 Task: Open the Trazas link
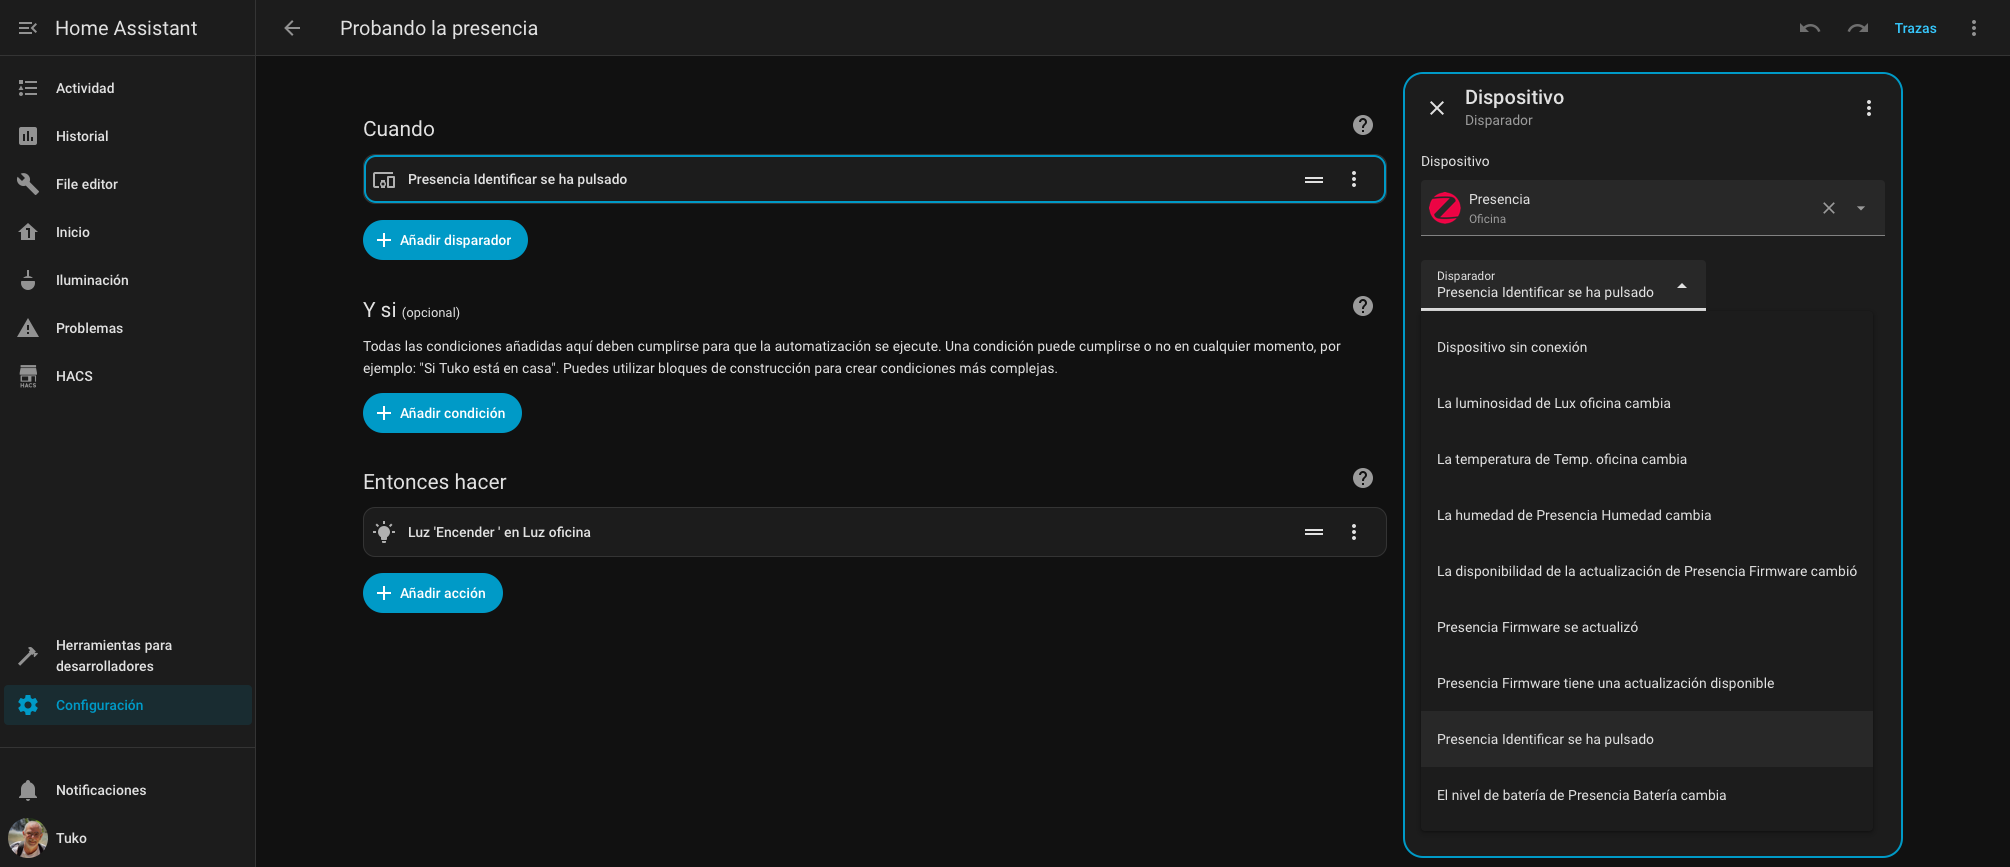point(1915,28)
